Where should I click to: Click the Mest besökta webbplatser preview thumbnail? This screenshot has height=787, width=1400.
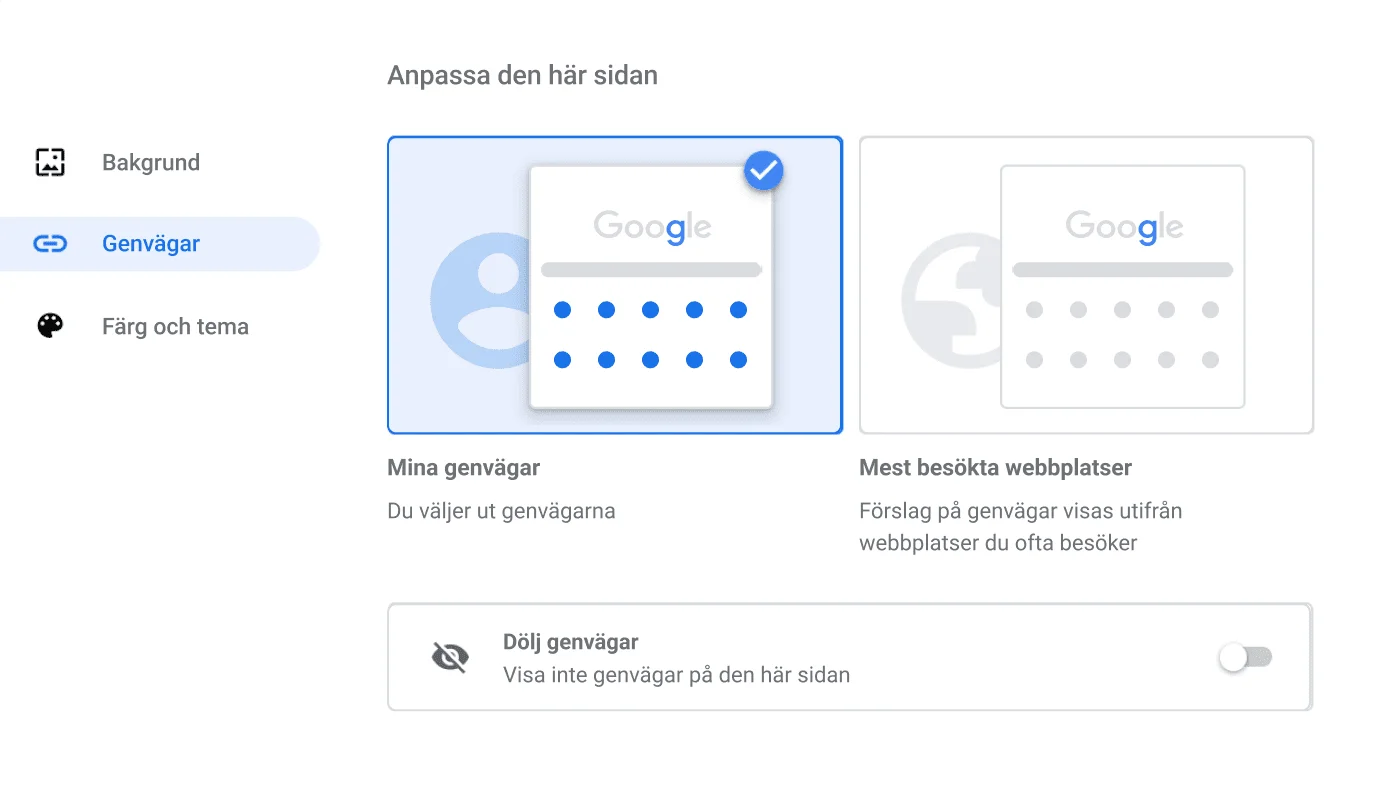(1122, 286)
